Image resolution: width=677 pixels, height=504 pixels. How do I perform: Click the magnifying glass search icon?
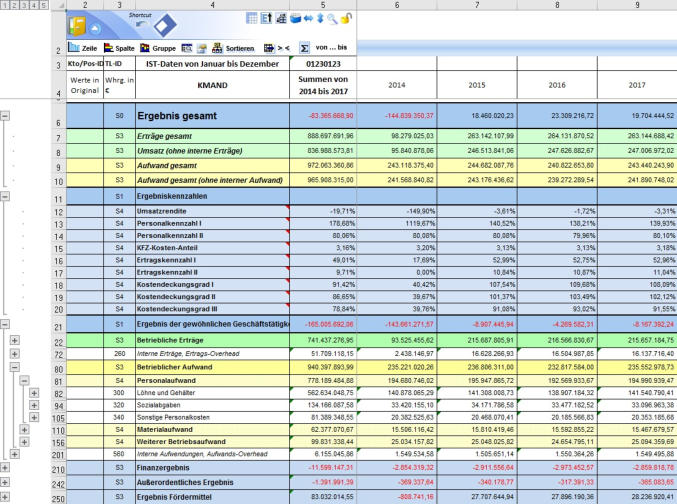331,19
